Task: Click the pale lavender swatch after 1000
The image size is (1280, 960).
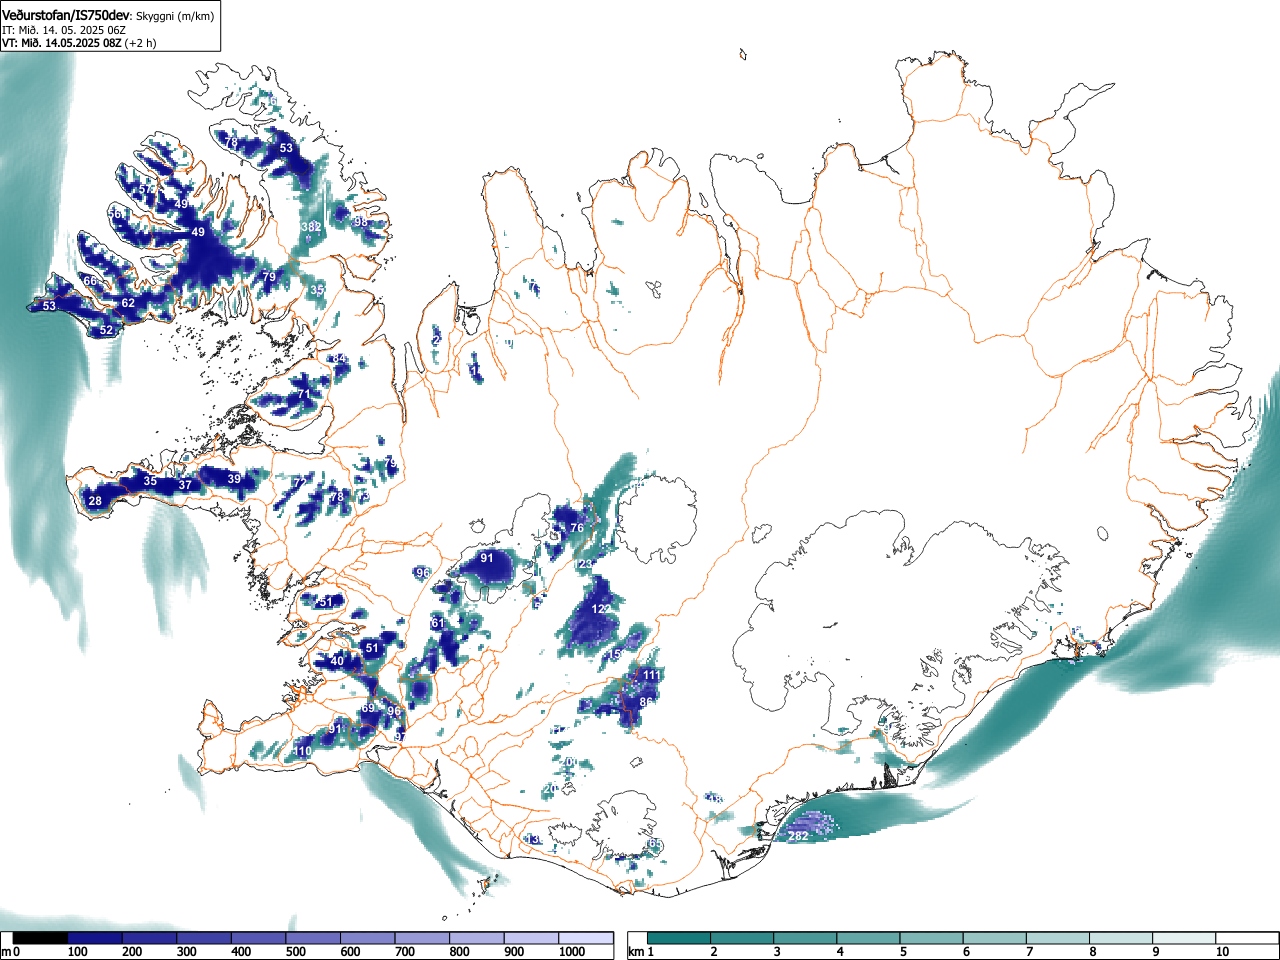Action: (586, 938)
